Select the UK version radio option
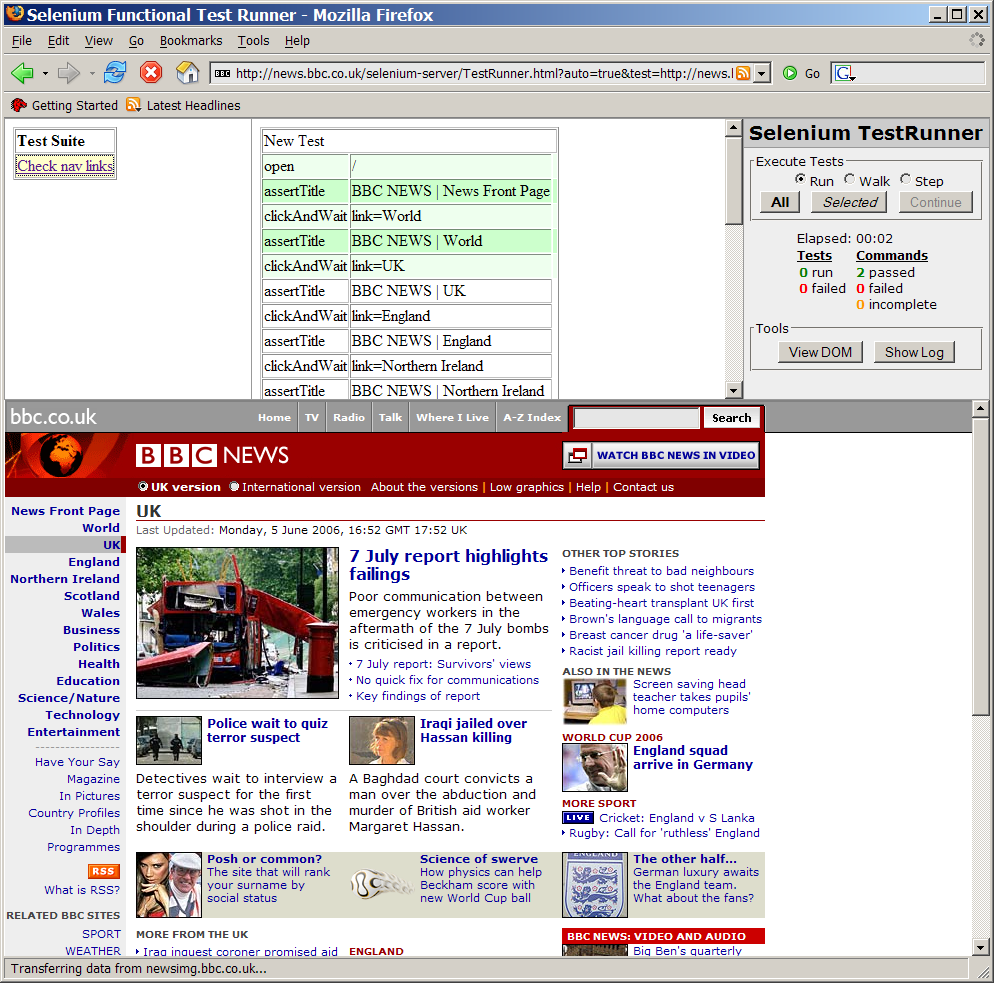The height and width of the screenshot is (983, 994). click(143, 487)
